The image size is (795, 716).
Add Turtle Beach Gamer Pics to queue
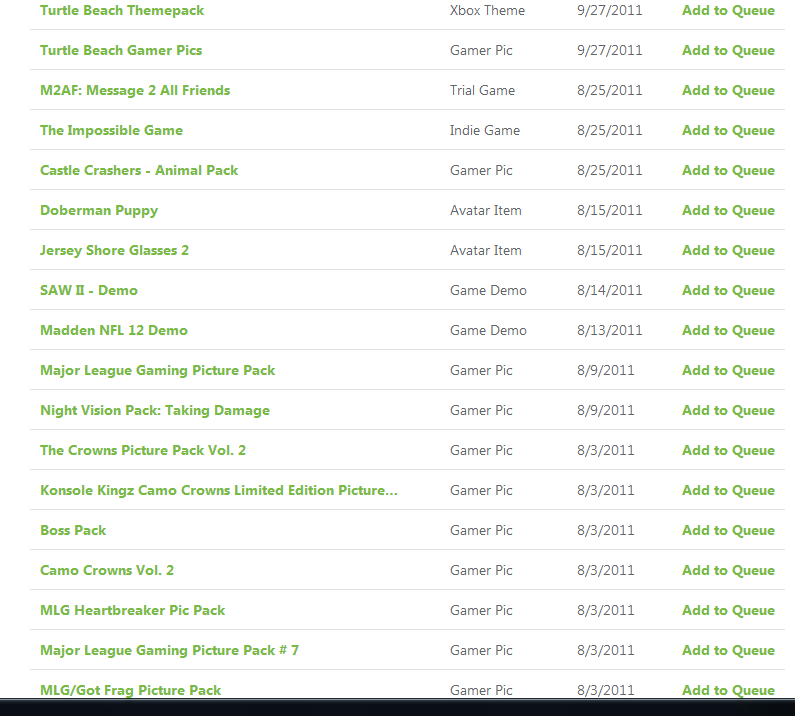[x=728, y=51]
